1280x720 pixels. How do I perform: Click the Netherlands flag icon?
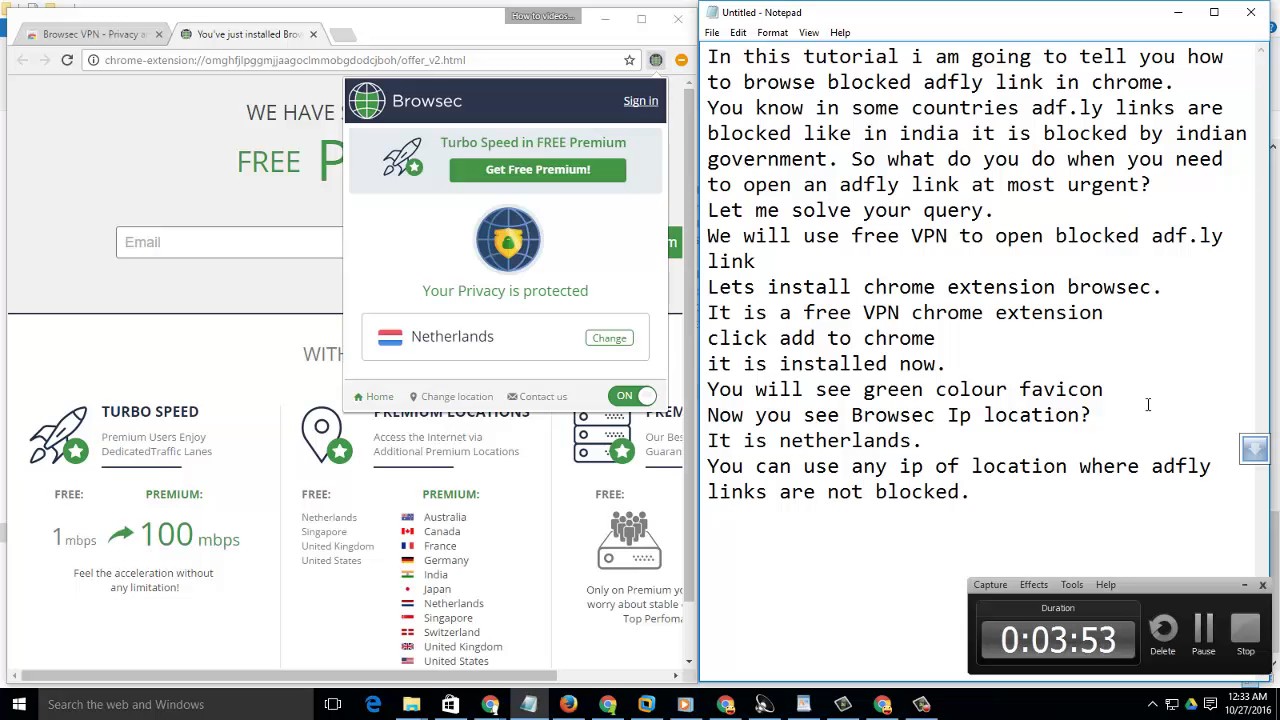click(390, 337)
